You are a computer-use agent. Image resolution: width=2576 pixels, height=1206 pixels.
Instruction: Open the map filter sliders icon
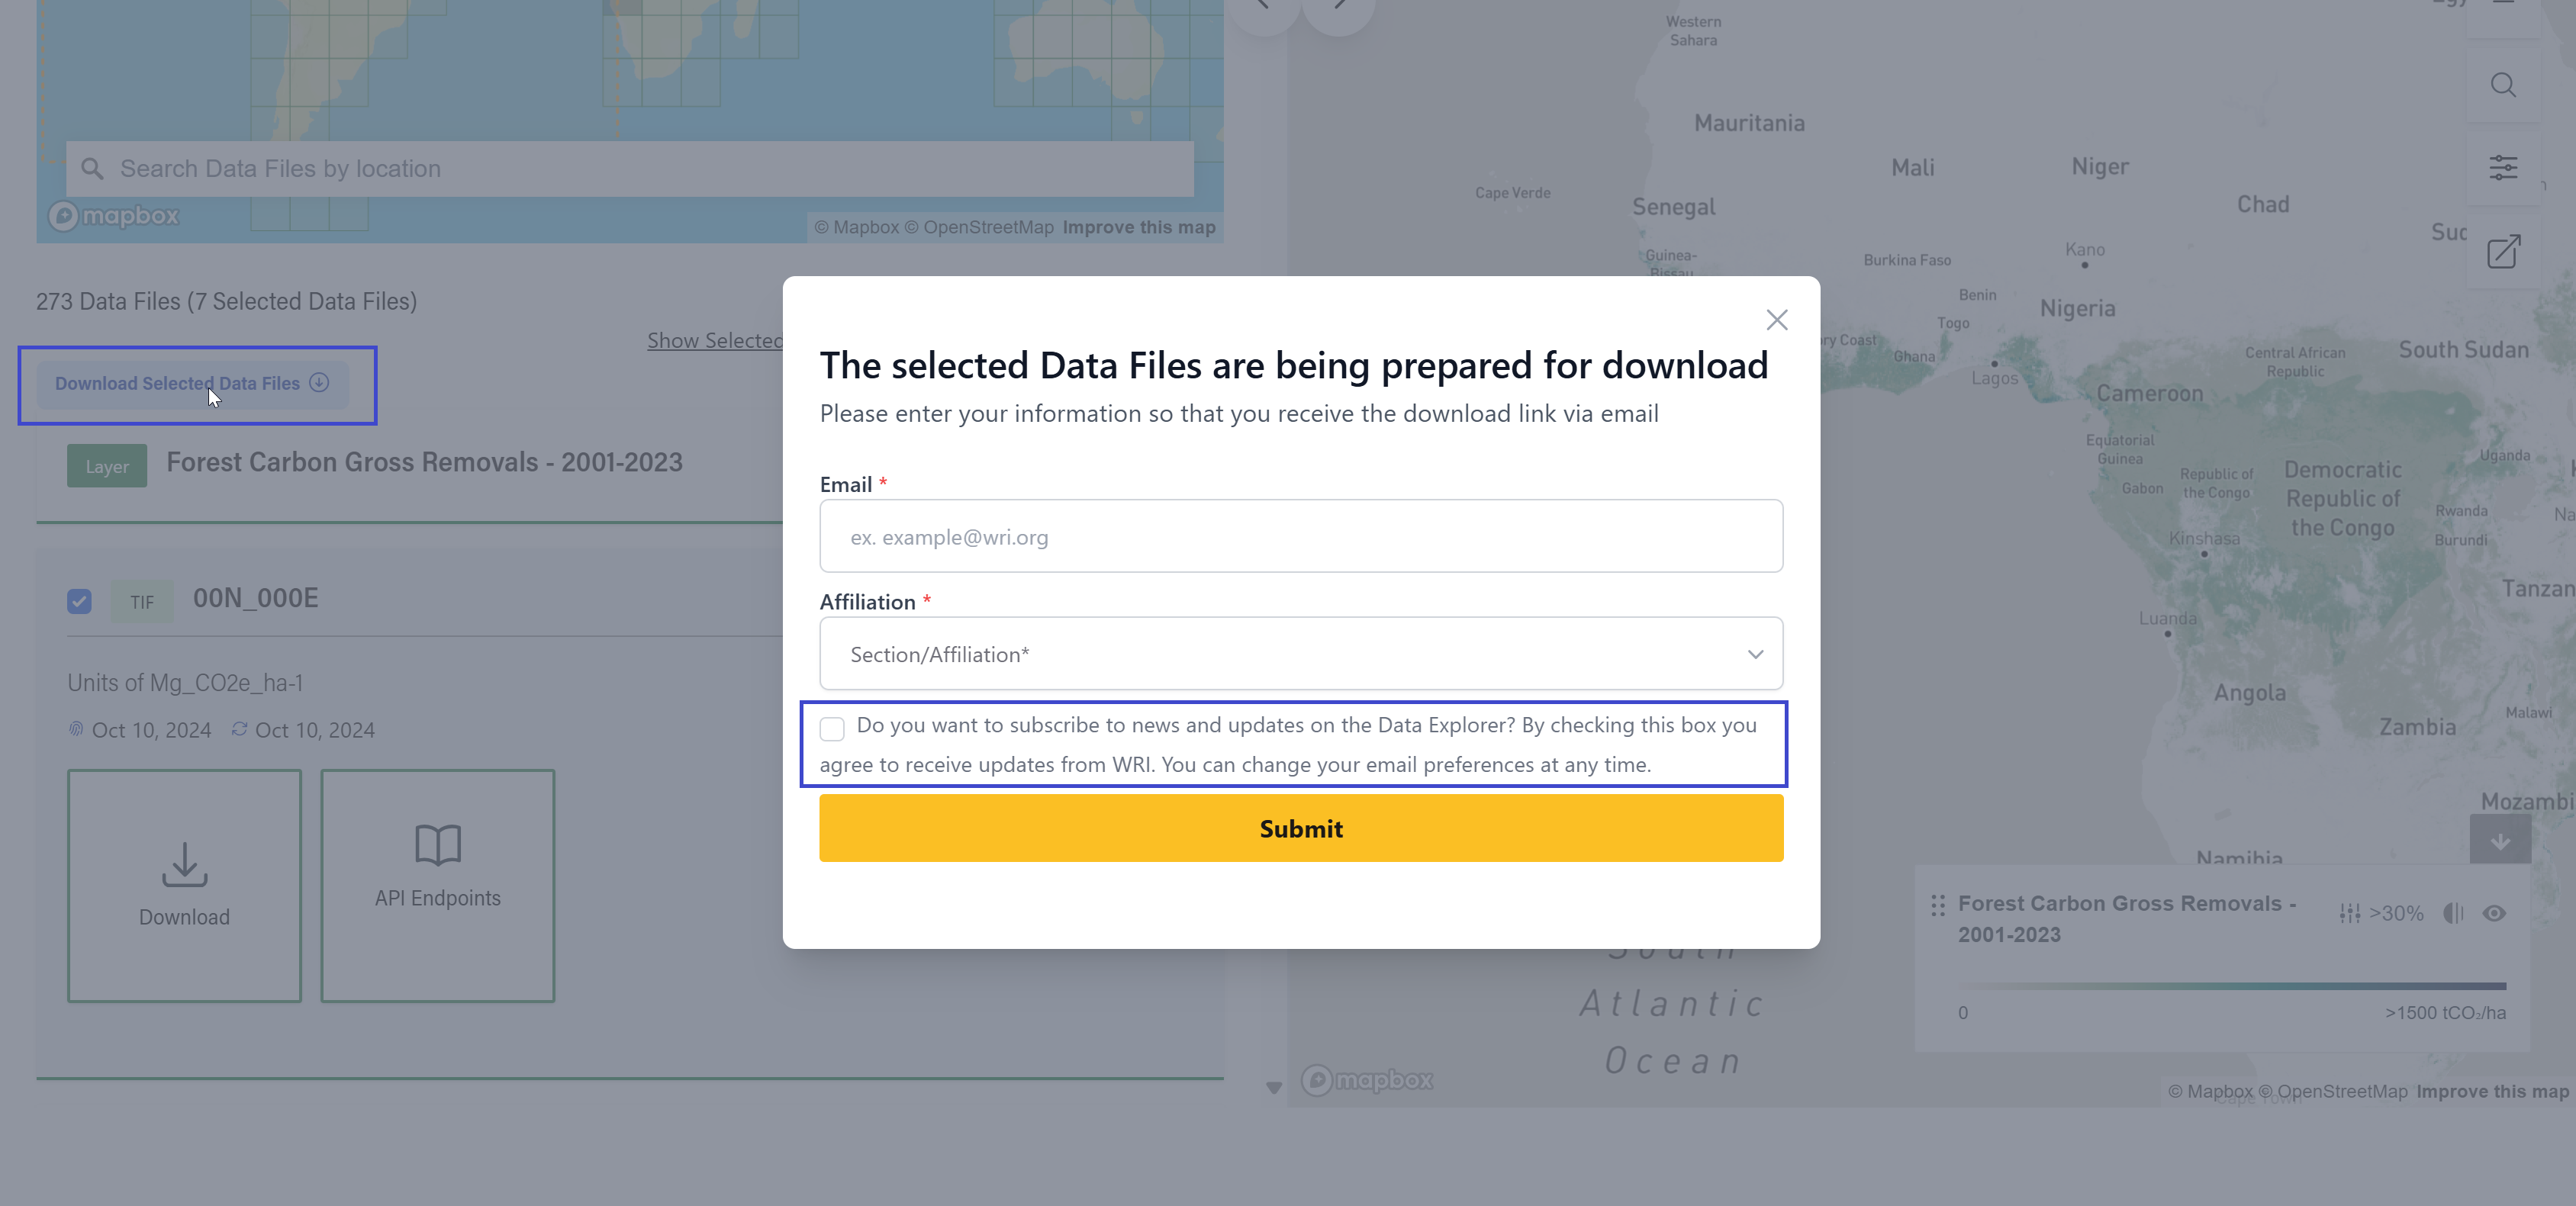point(2502,167)
